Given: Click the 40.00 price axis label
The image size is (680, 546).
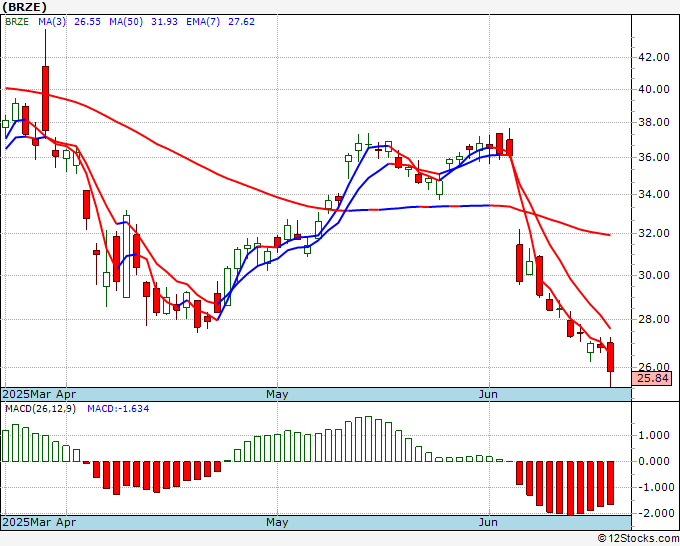Looking at the screenshot, I should point(654,90).
